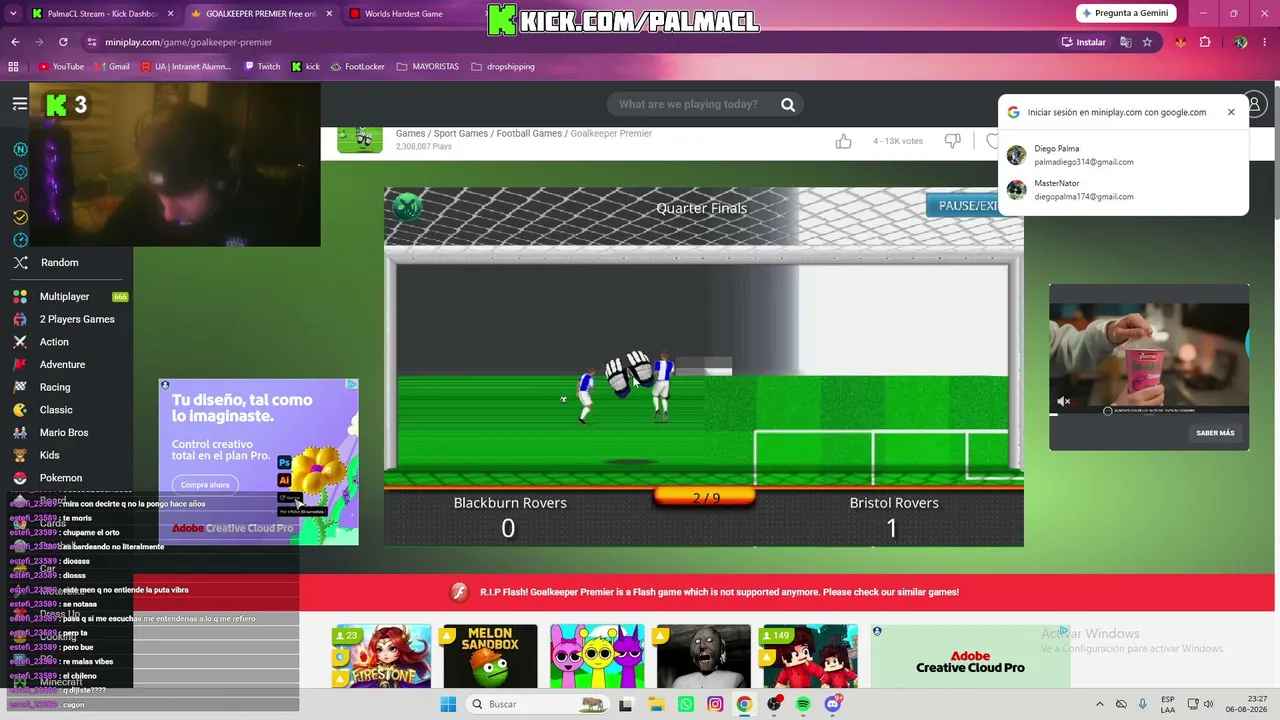Click the Sport Games breadcrumb link
1280x720 pixels.
(x=461, y=133)
